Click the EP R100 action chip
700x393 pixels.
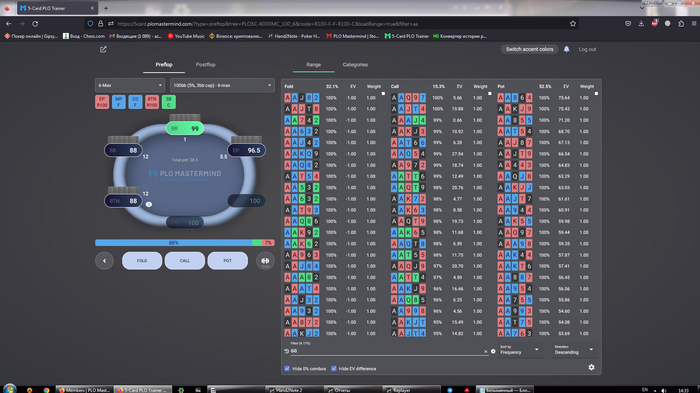(102, 102)
